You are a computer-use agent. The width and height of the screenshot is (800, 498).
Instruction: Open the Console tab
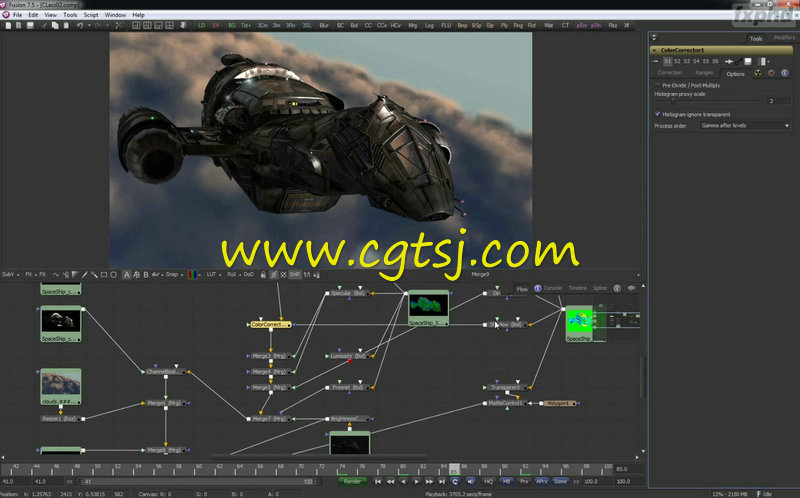[x=553, y=288]
